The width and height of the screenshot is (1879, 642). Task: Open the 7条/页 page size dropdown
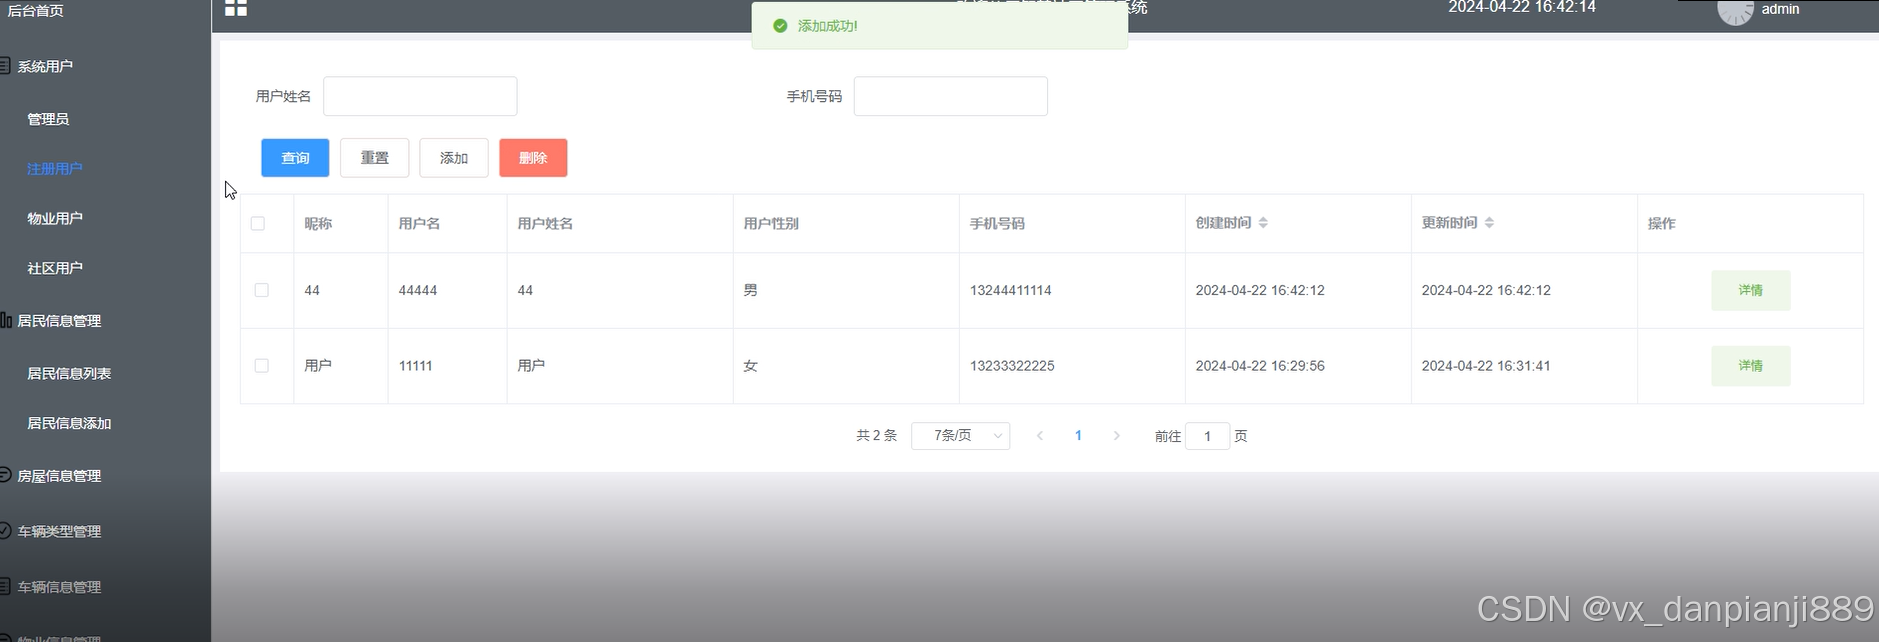tap(960, 436)
